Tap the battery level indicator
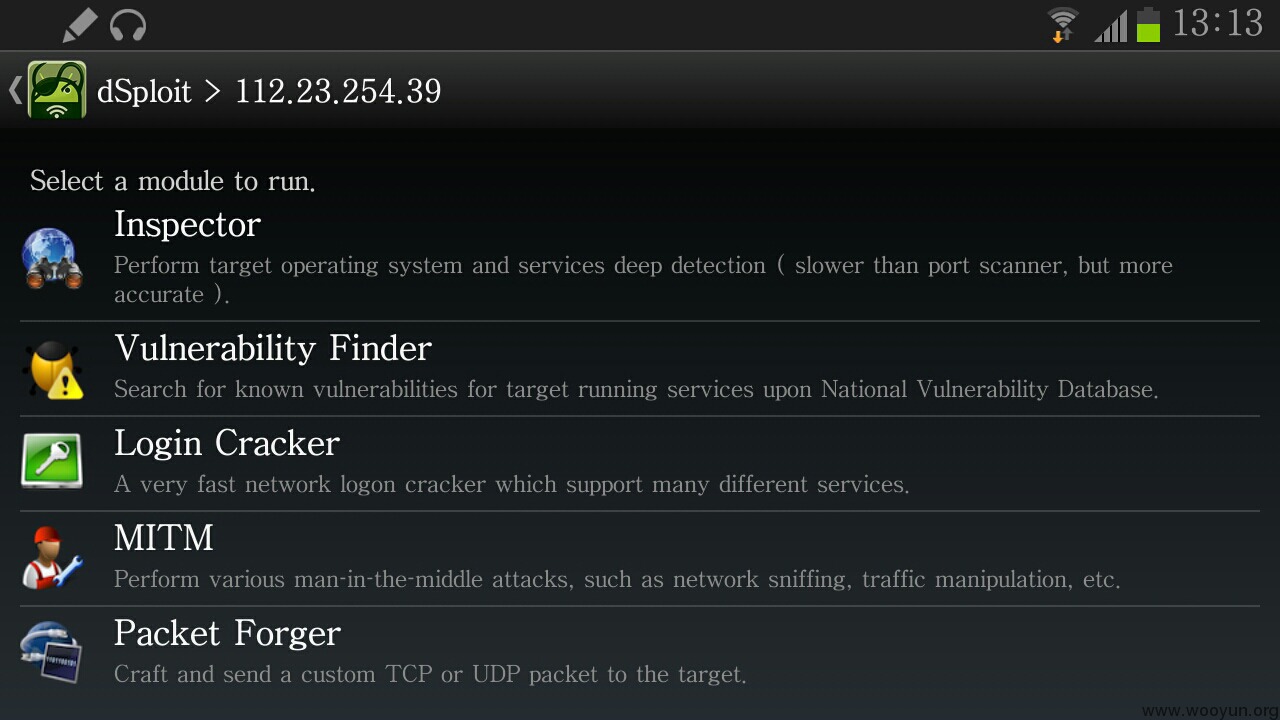The width and height of the screenshot is (1280, 720). click(x=1148, y=24)
